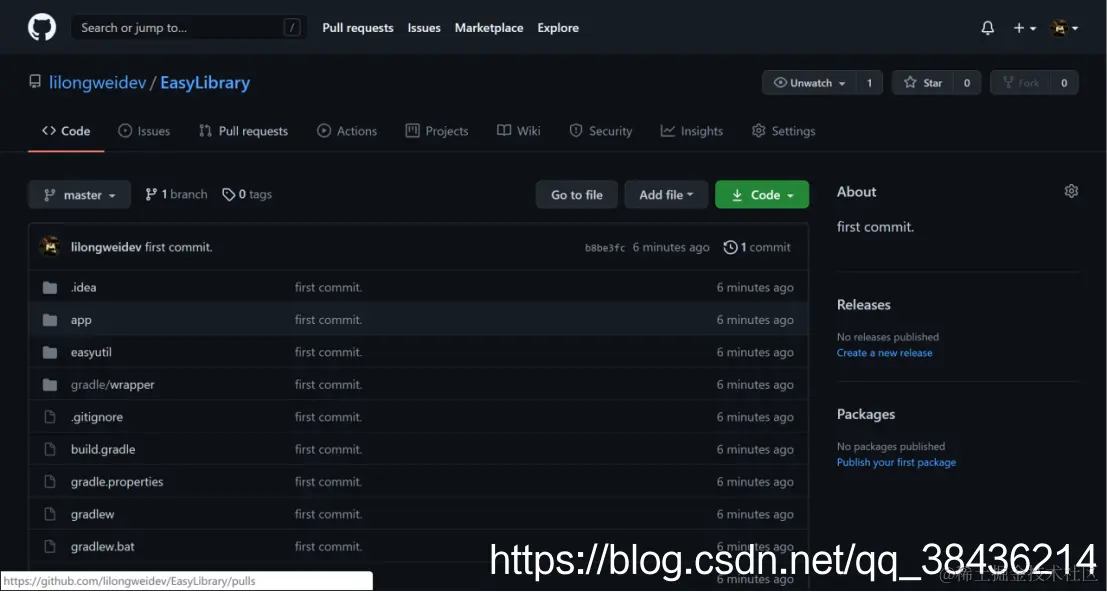This screenshot has width=1107, height=592.
Task: Open the GitHub home logo
Action: [x=42, y=28]
